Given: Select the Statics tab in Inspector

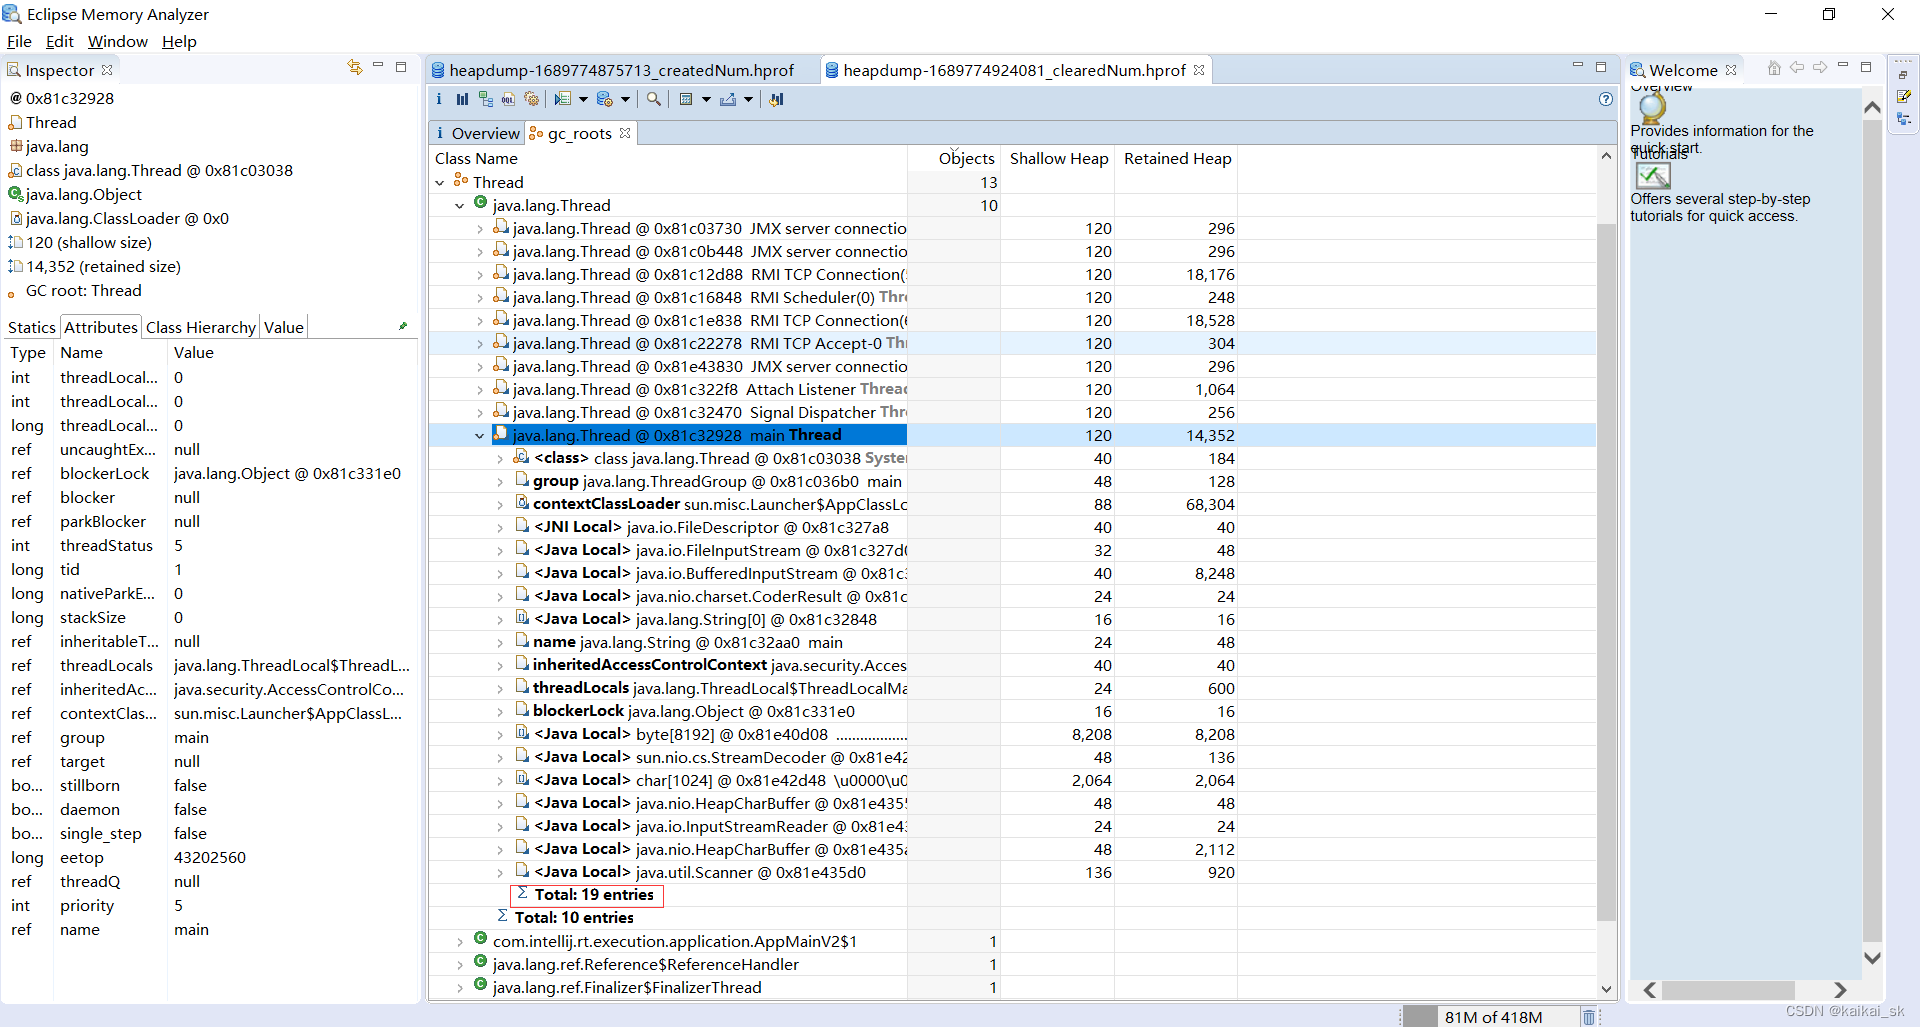Looking at the screenshot, I should (32, 327).
